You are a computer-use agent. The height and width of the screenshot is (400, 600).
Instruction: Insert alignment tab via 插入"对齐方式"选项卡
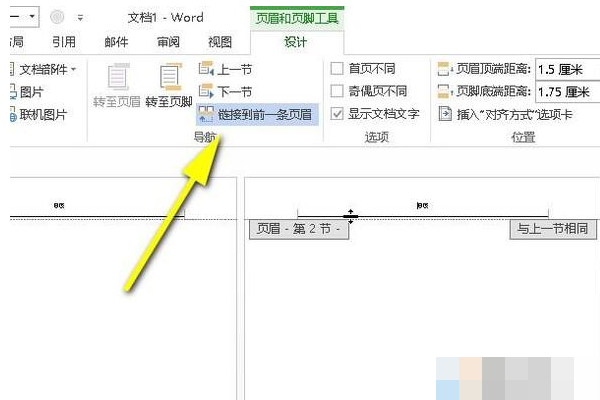pos(505,114)
